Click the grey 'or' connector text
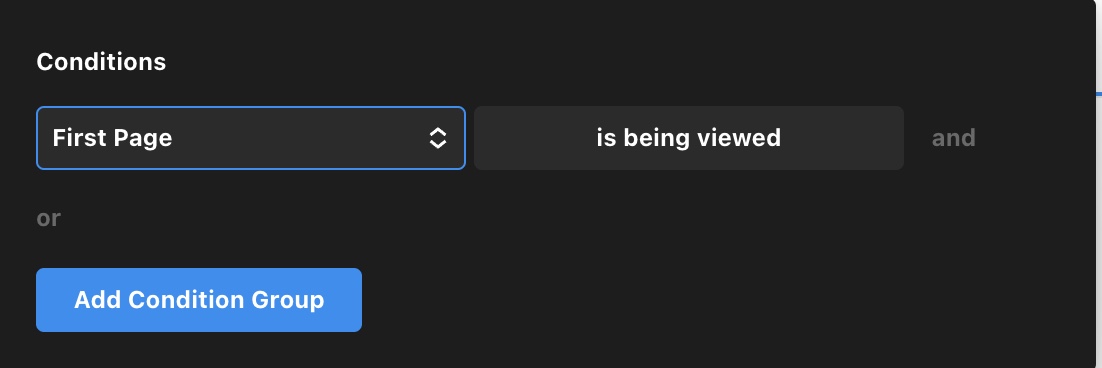The image size is (1102, 368). pyautogui.click(x=48, y=218)
